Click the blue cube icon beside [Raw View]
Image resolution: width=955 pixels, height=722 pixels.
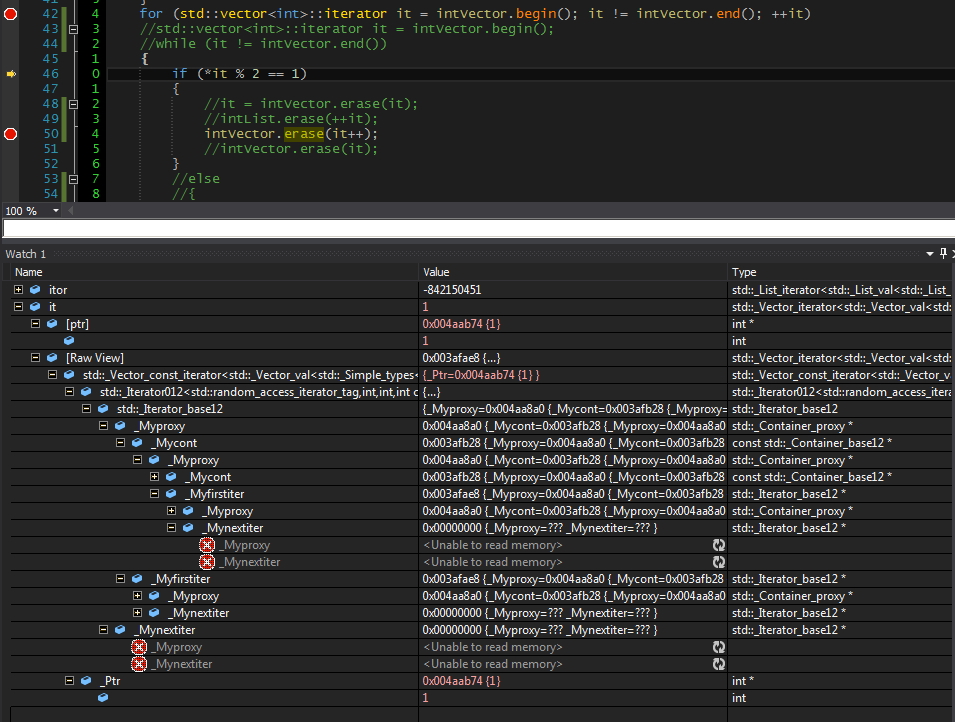point(52,358)
